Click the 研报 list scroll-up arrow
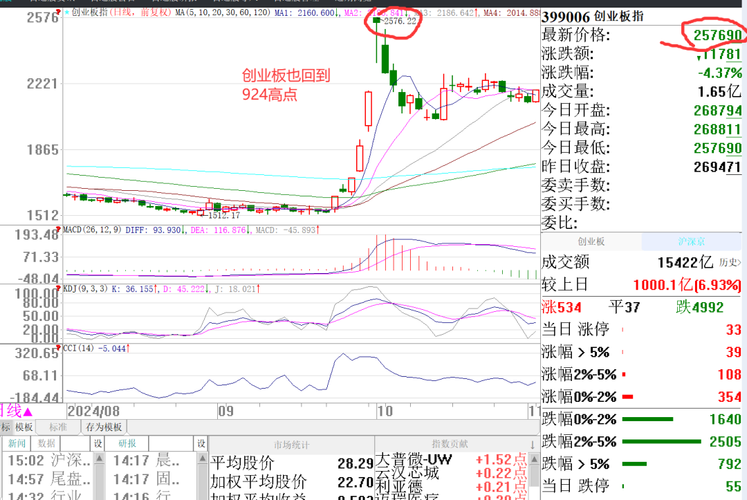The width and height of the screenshot is (747, 500). [202, 459]
